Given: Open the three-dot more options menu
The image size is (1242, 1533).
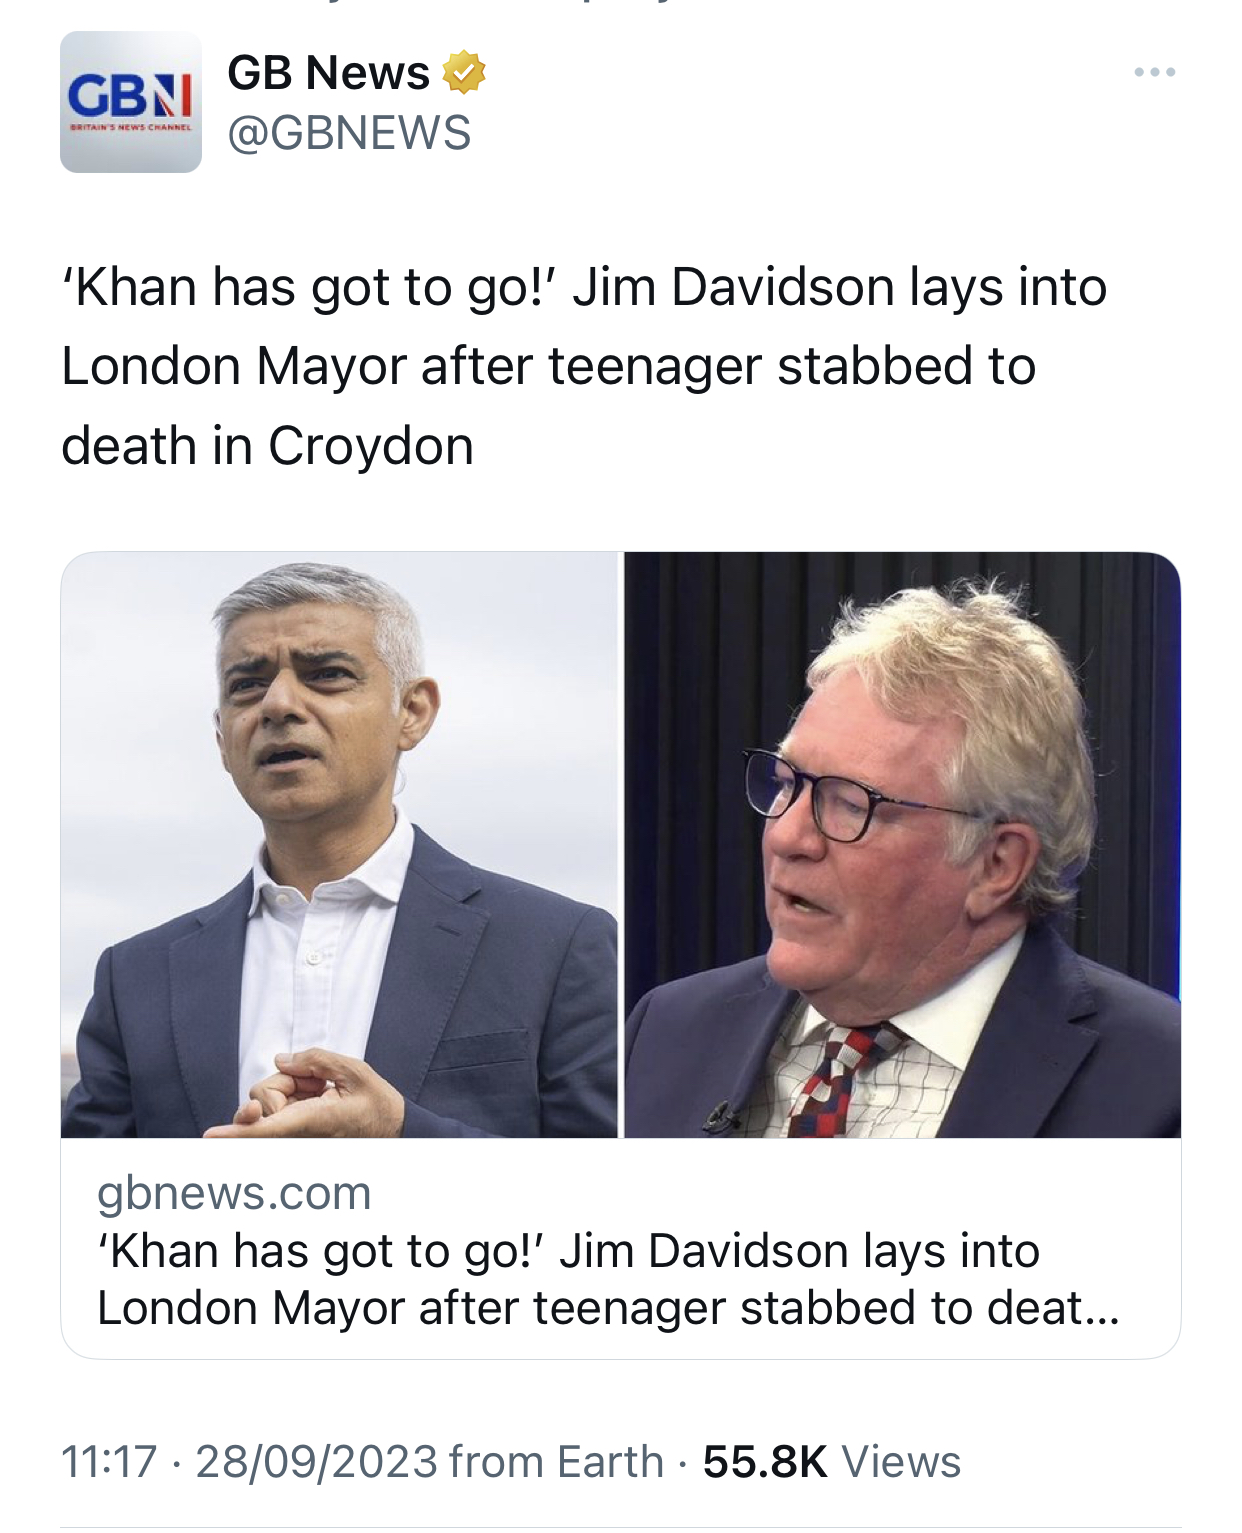Looking at the screenshot, I should tap(1155, 72).
